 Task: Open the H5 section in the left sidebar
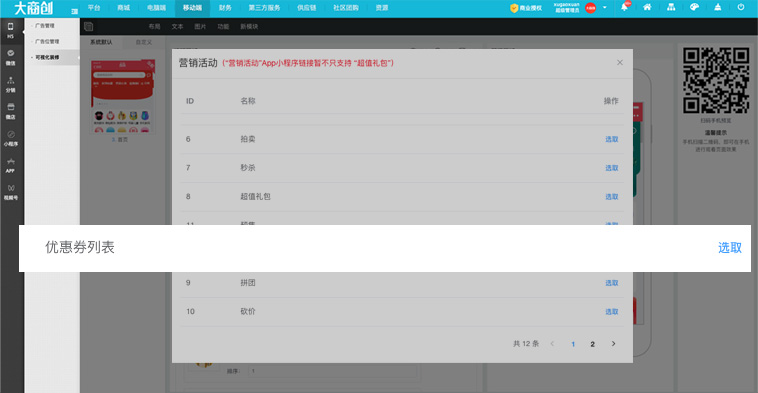[10, 30]
